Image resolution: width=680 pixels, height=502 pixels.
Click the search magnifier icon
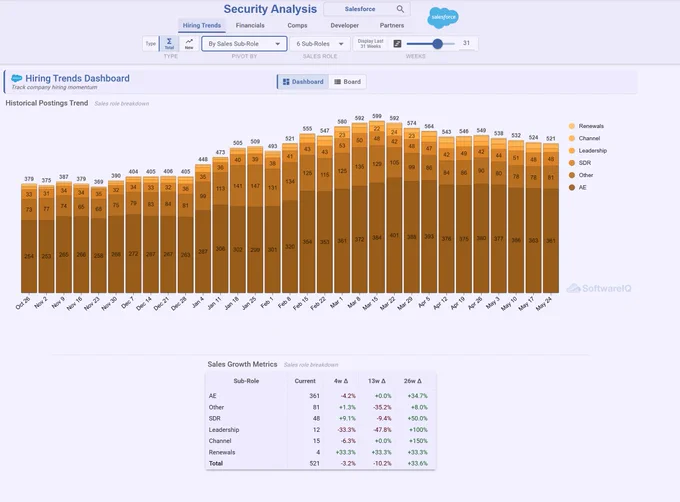pos(400,9)
